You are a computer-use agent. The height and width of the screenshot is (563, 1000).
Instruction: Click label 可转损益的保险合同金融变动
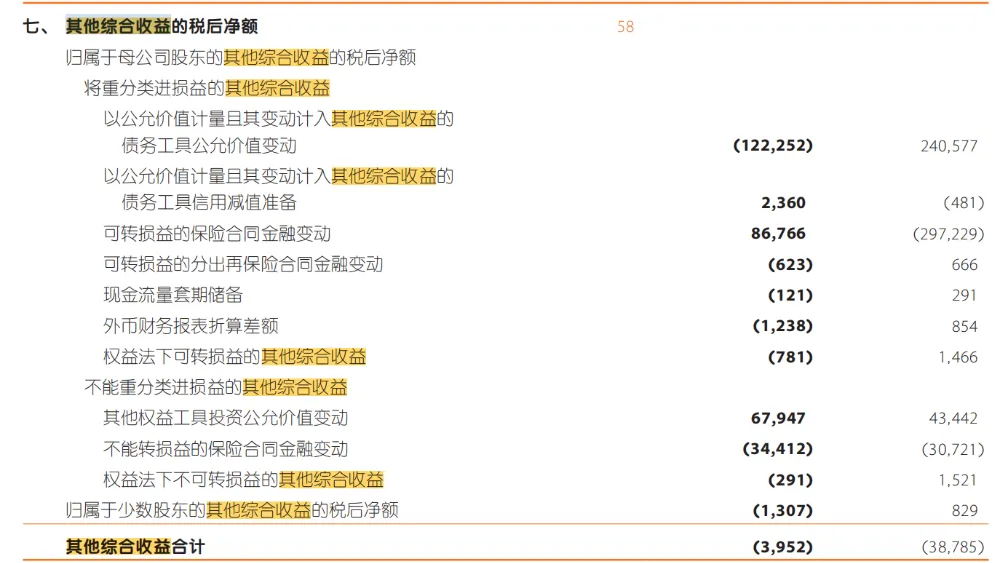point(217,234)
